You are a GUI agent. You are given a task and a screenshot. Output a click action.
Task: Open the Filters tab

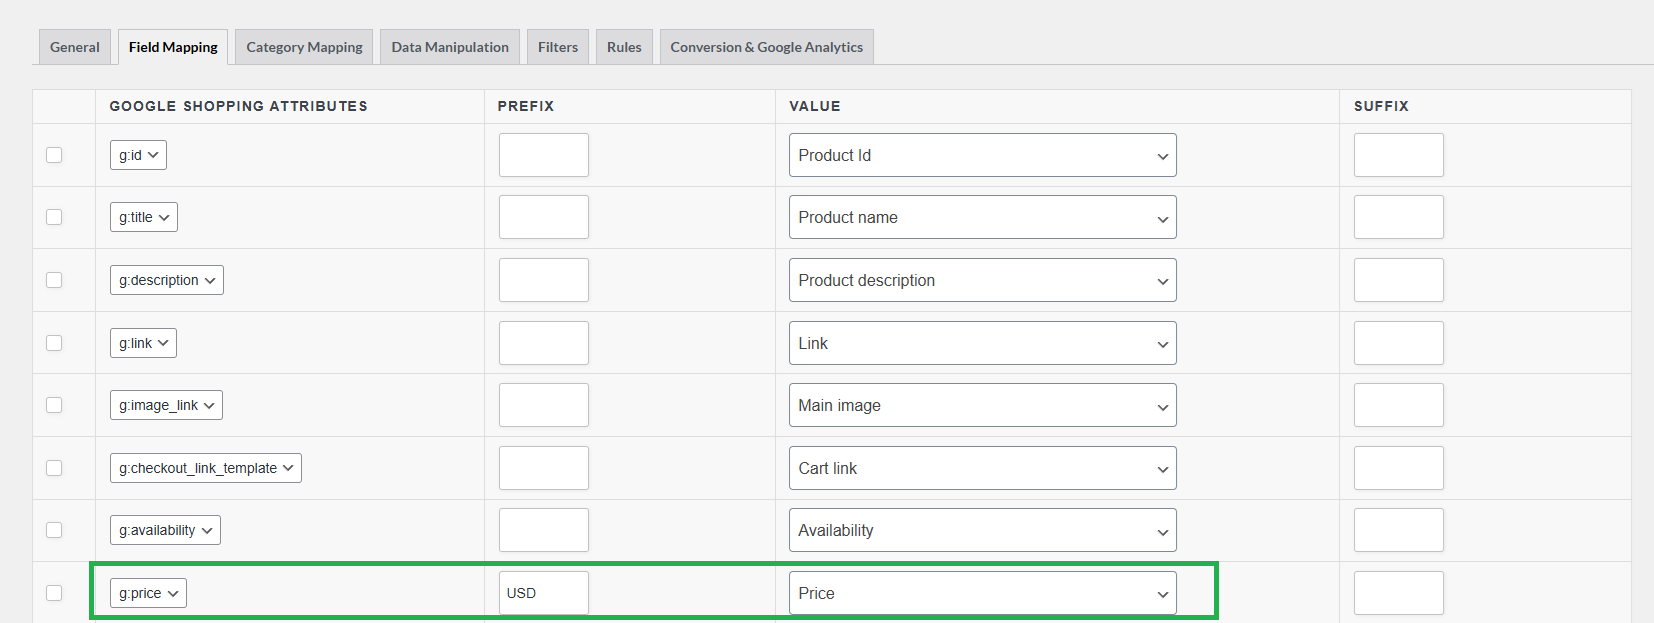tap(557, 47)
